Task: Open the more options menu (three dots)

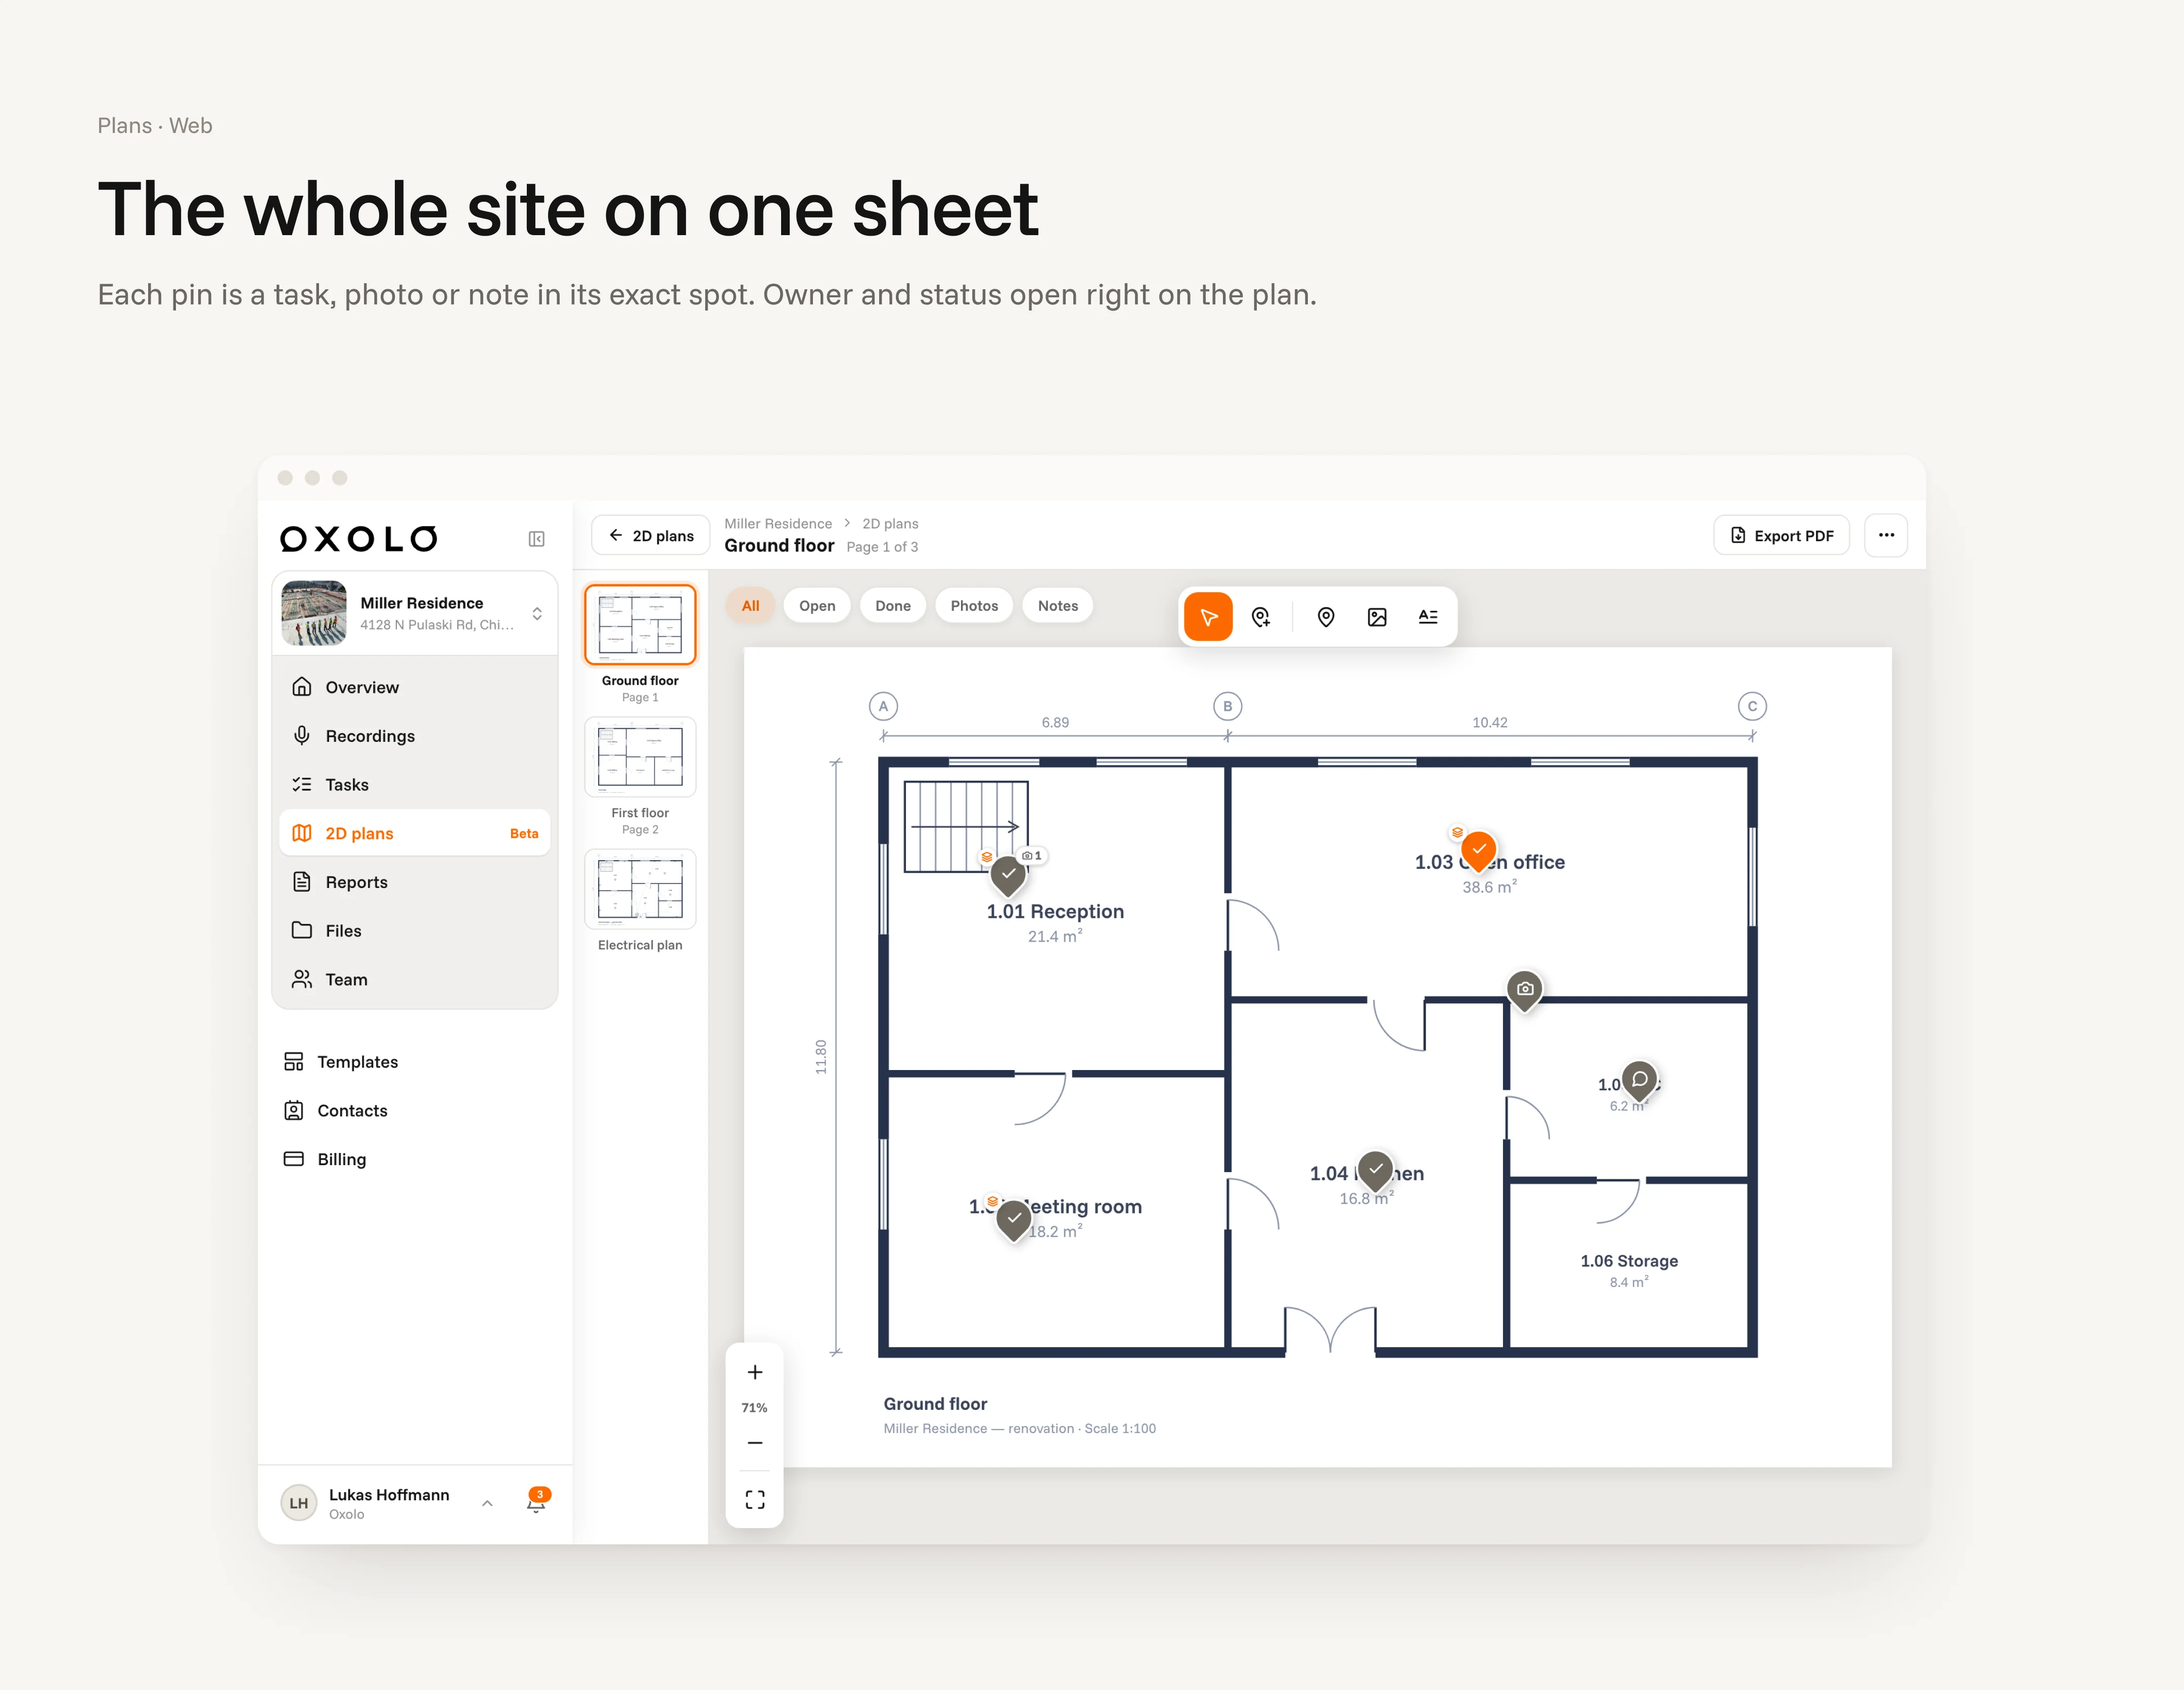Action: (x=1886, y=535)
